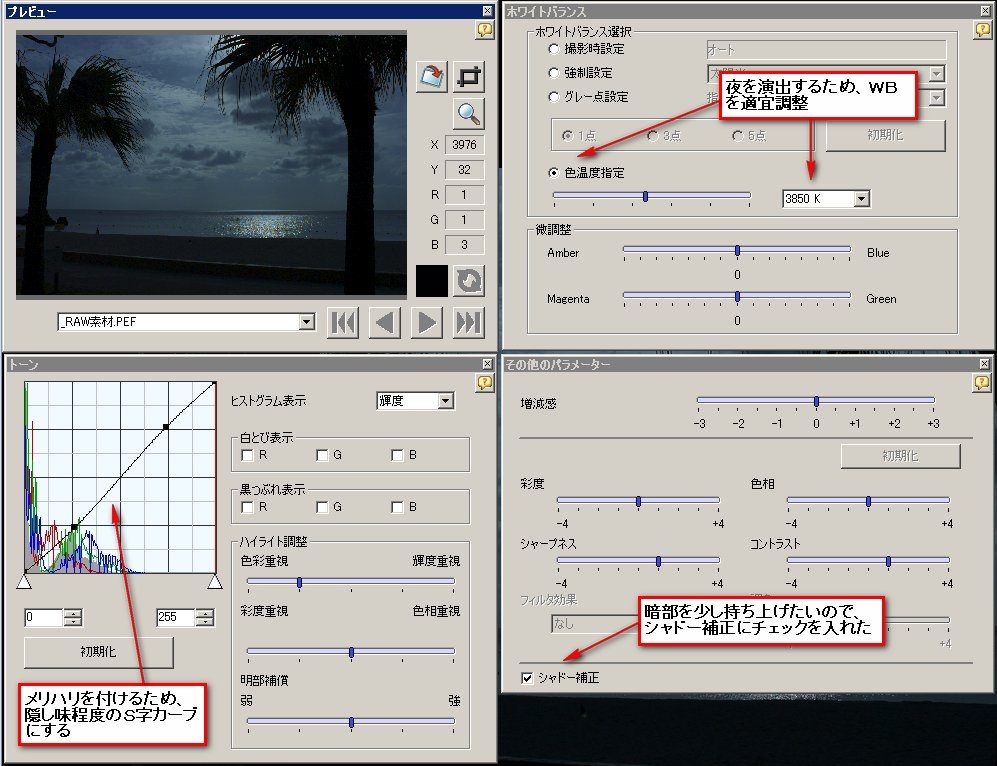Screen dimensions: 997x766
Task: Open help icon in その他のパラメーター panel
Action: [x=982, y=382]
